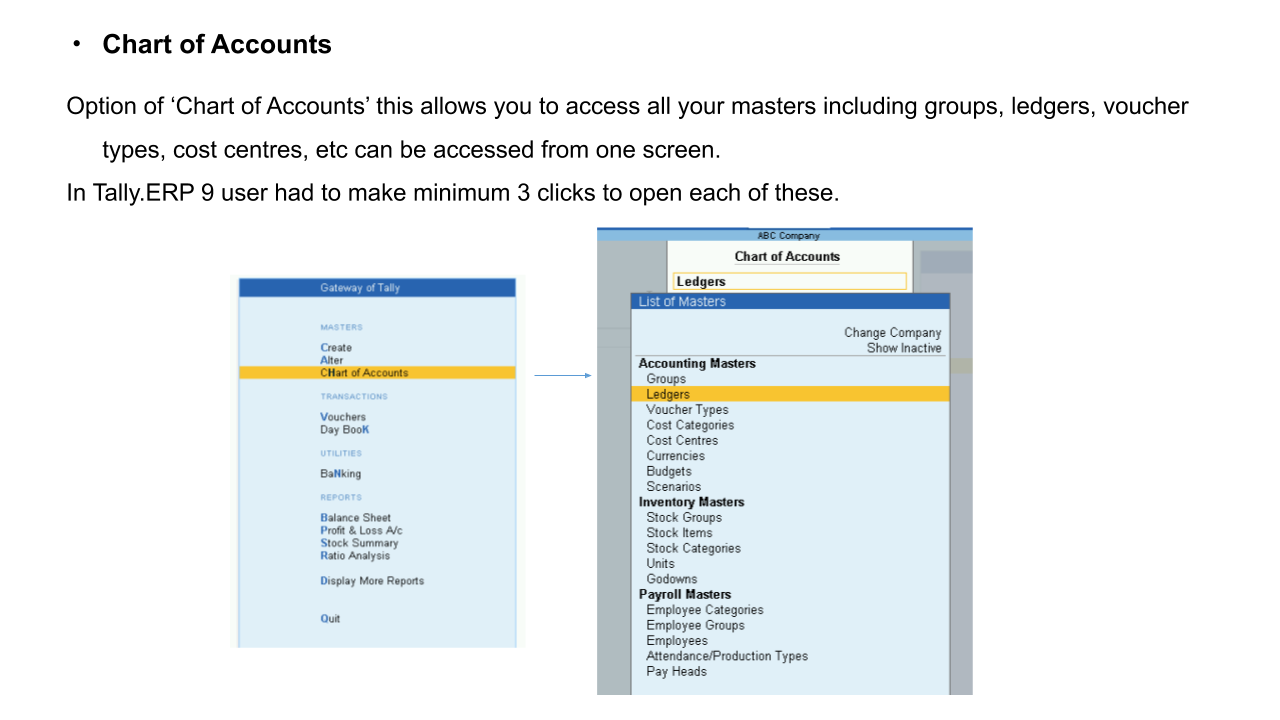Select Stock Categories master
Viewport: 1280px width, 720px height.
click(693, 548)
